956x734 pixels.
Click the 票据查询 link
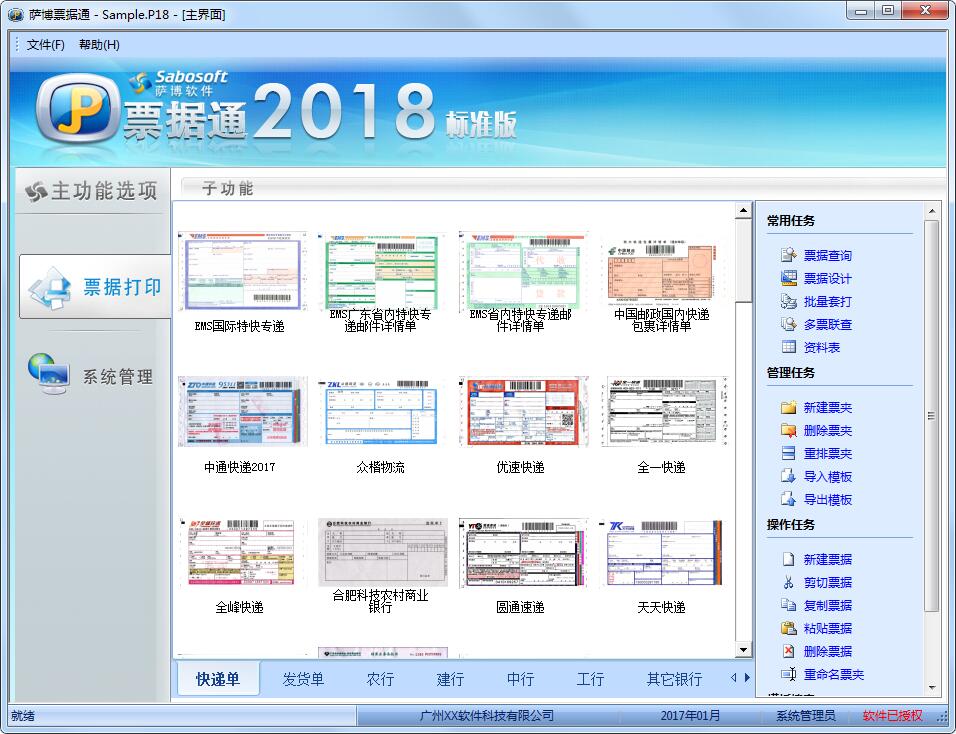point(827,255)
